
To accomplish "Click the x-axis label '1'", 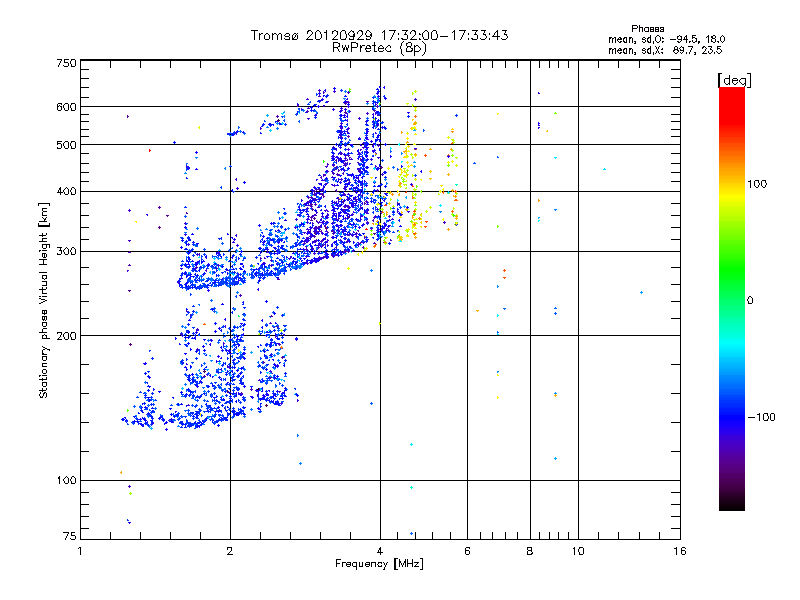I will pos(80,551).
